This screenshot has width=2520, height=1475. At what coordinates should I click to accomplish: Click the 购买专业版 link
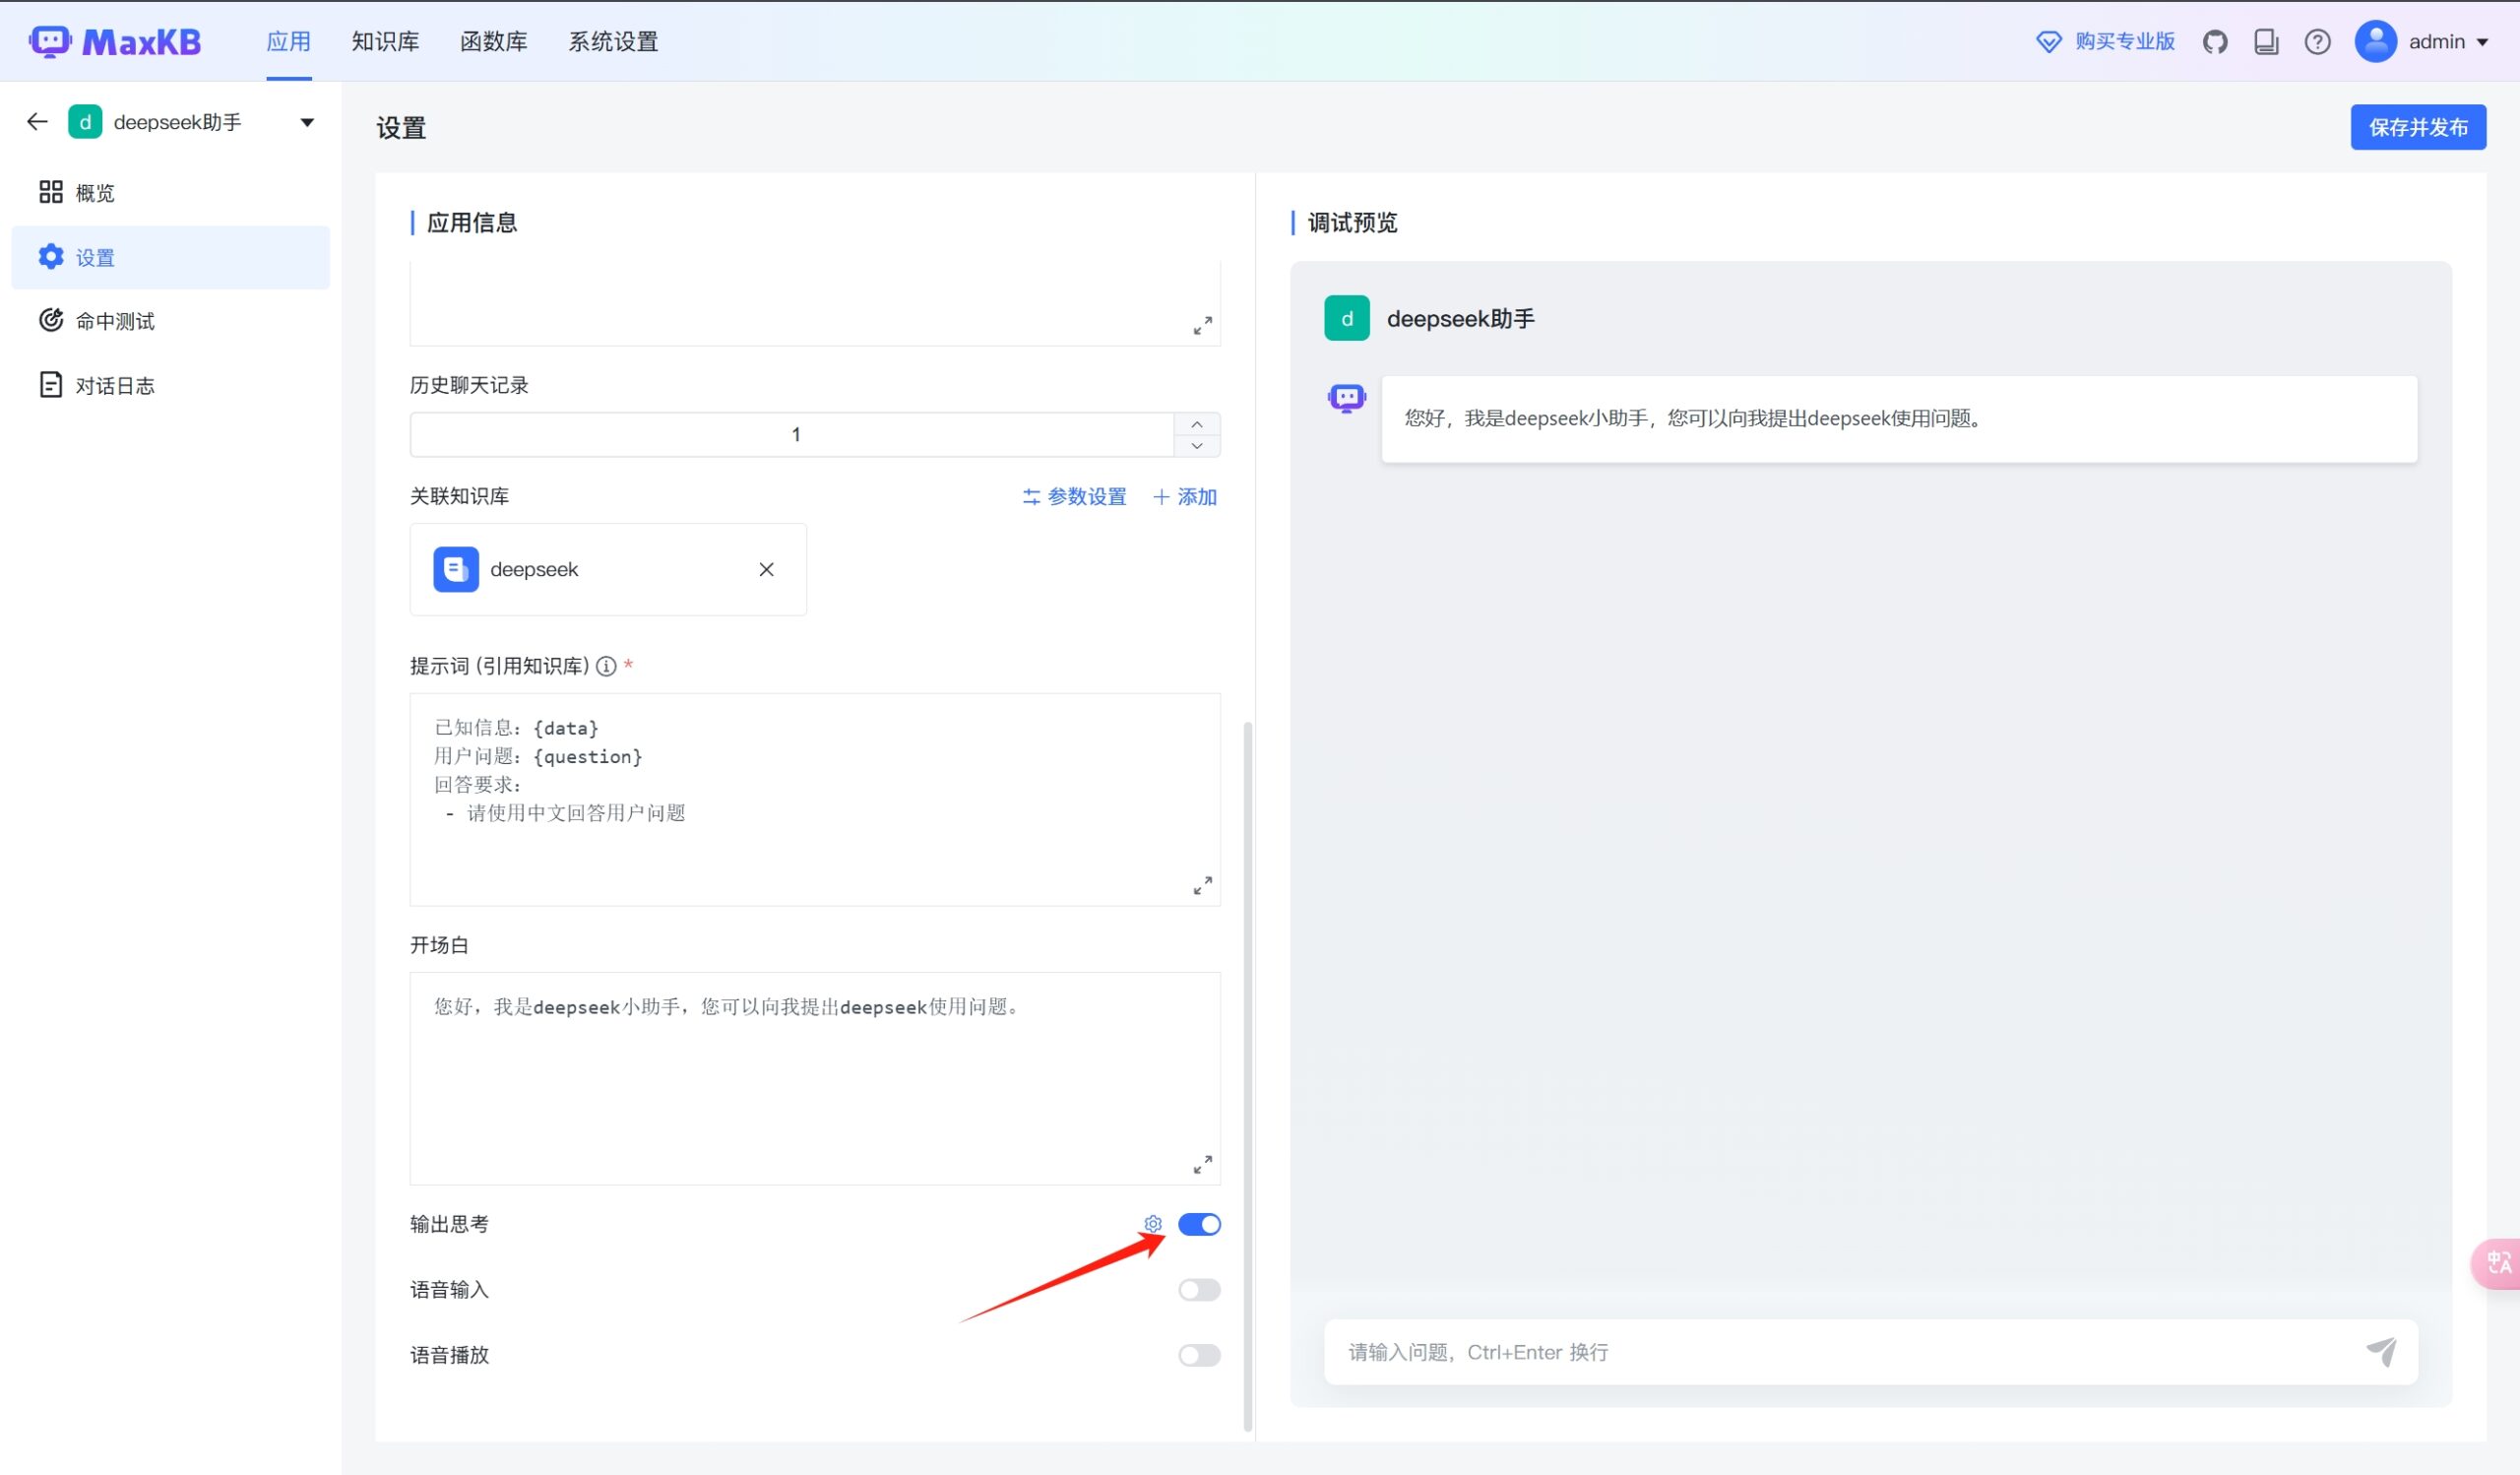tap(2125, 41)
